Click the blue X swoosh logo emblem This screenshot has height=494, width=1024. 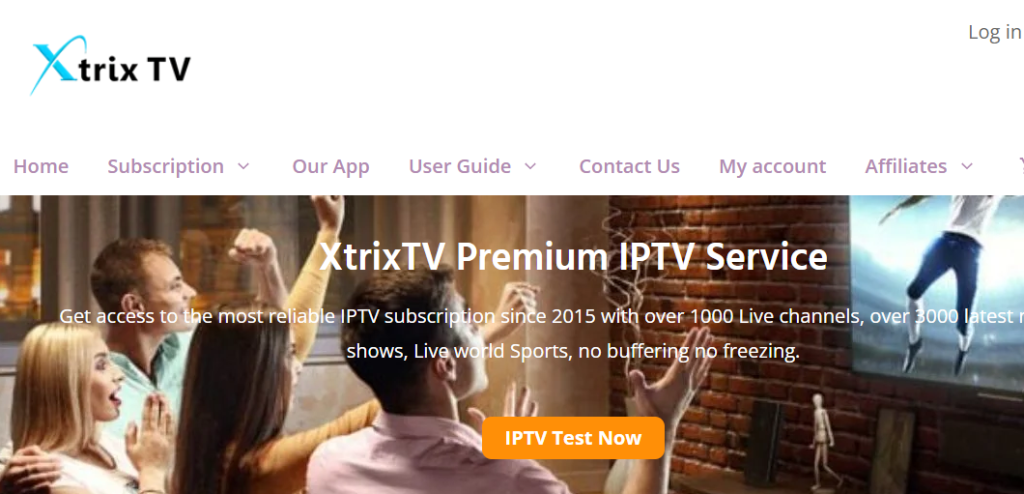point(57,64)
